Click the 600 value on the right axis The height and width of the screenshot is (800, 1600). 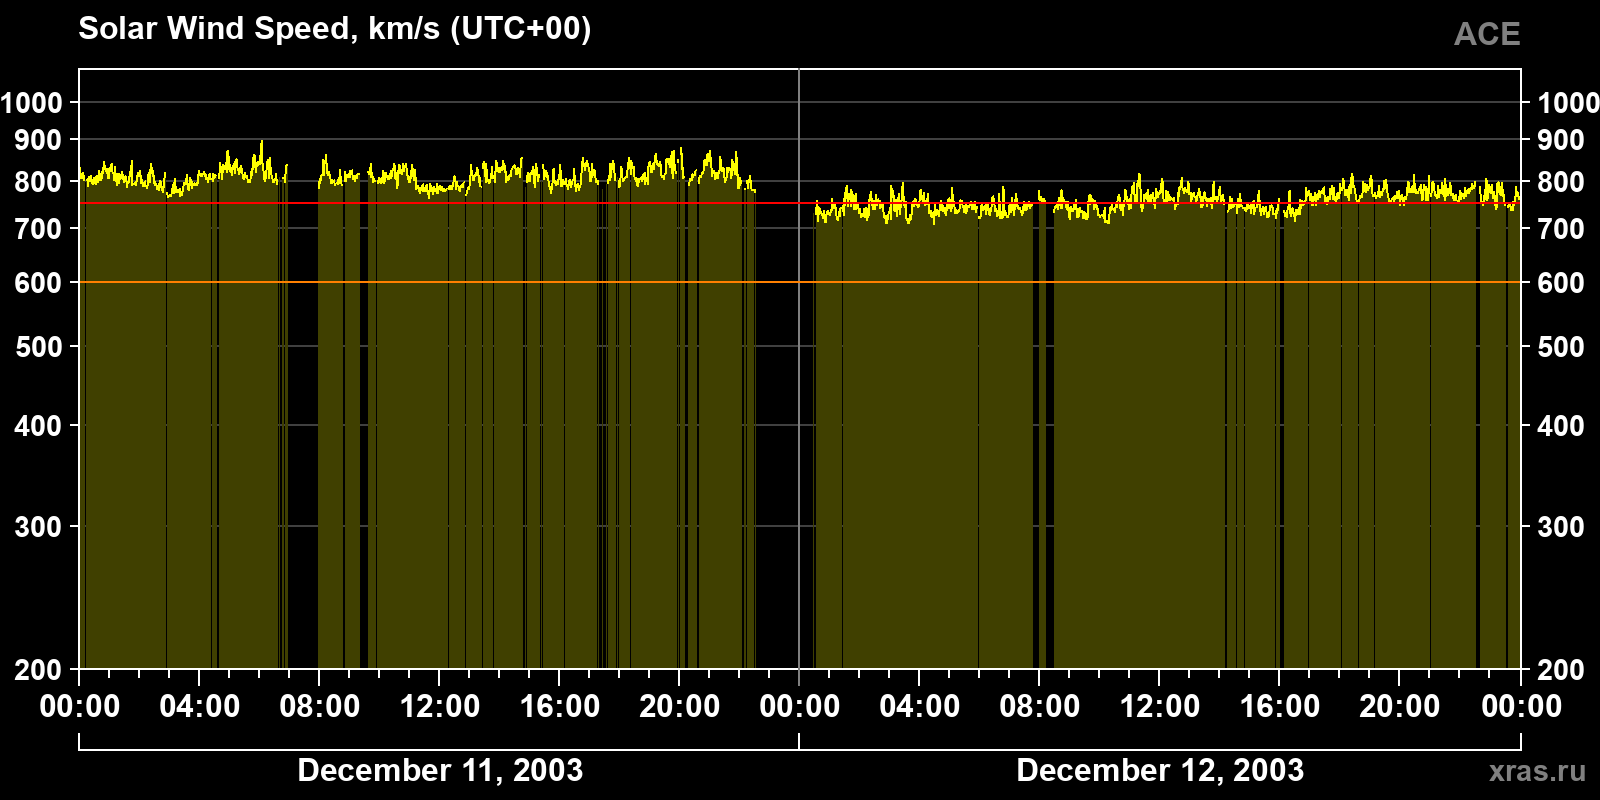tap(1561, 283)
